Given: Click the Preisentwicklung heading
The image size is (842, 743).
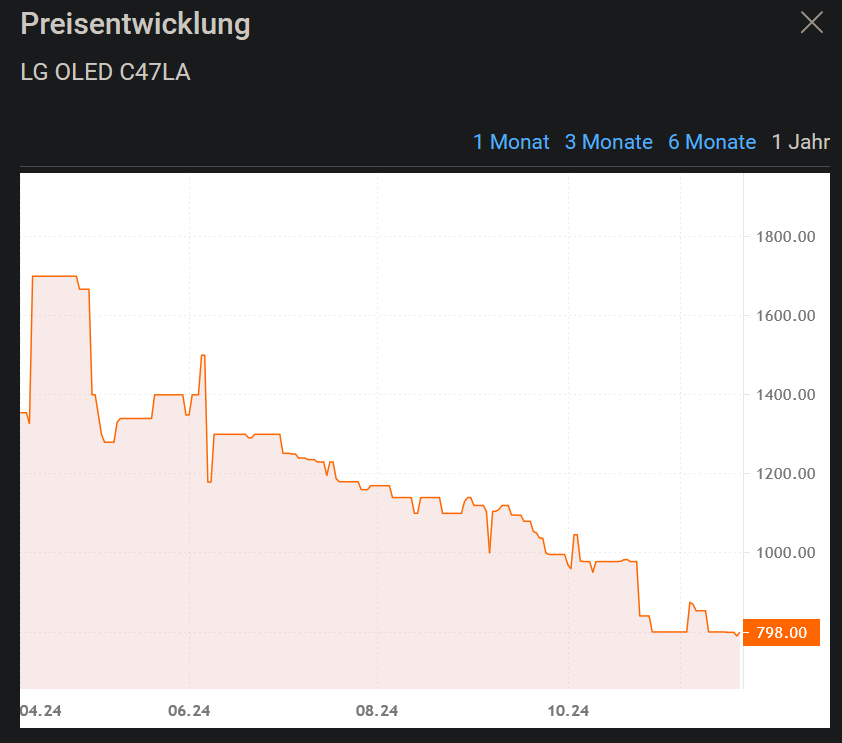Looking at the screenshot, I should tap(135, 25).
